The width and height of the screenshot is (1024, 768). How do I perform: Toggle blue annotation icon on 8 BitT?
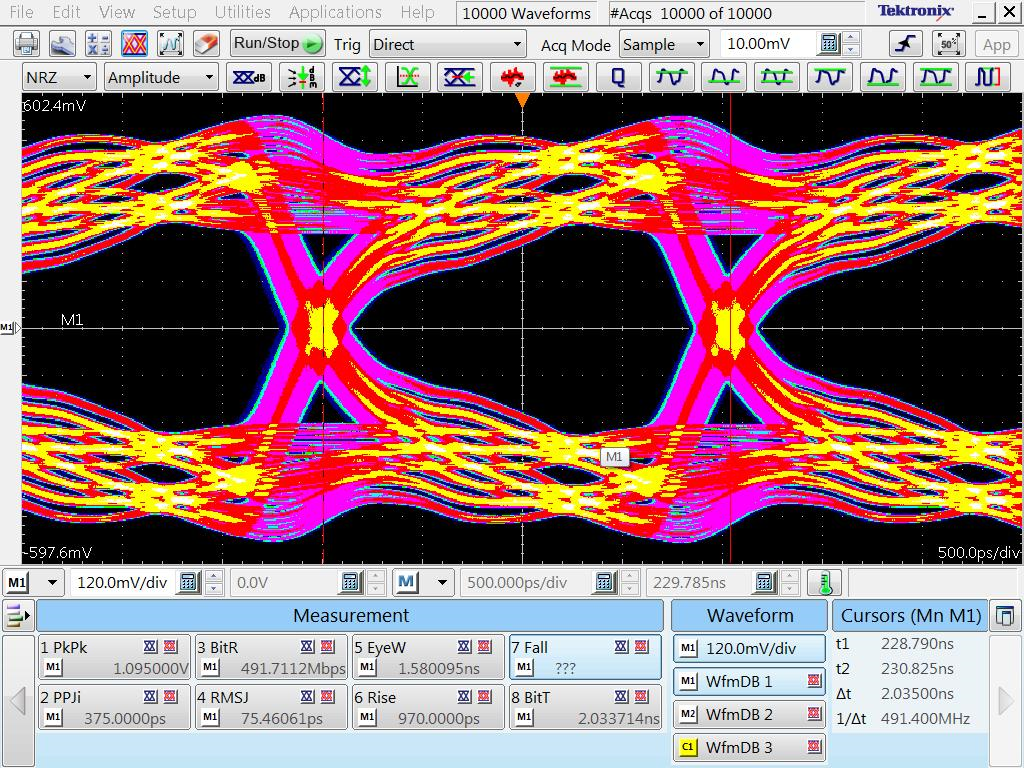point(622,696)
